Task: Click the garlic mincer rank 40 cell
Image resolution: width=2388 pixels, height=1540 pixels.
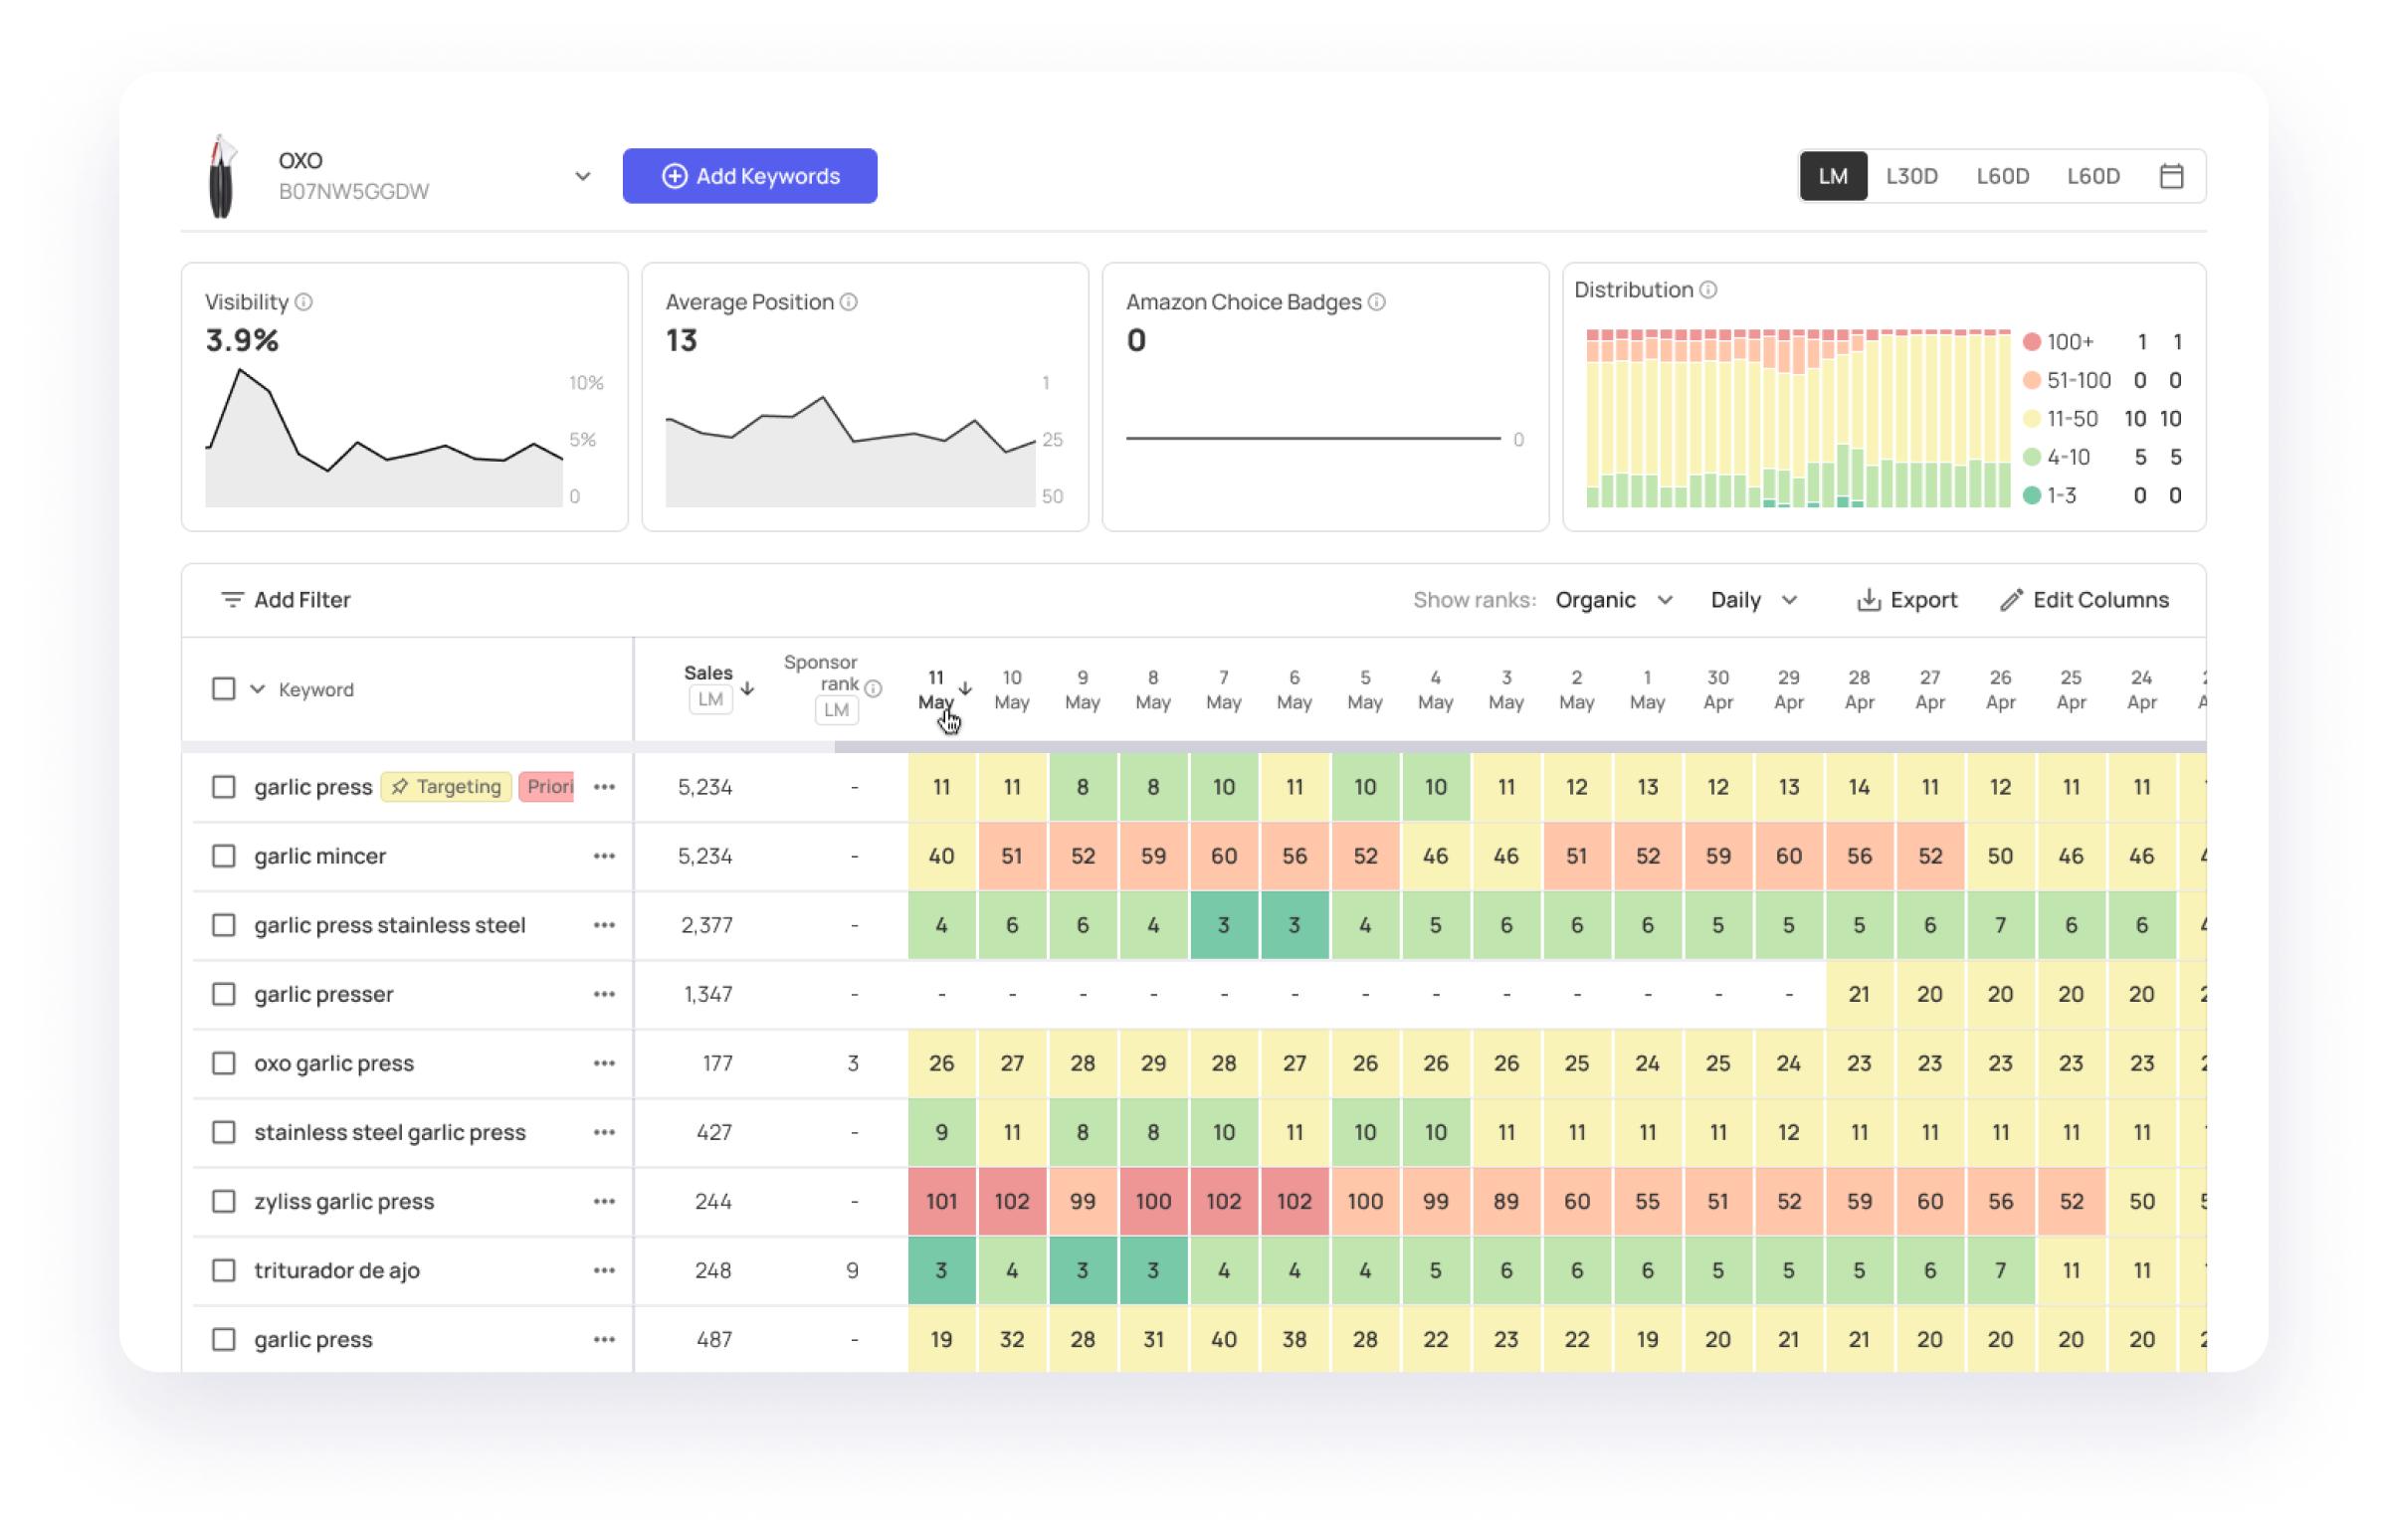Action: point(941,856)
